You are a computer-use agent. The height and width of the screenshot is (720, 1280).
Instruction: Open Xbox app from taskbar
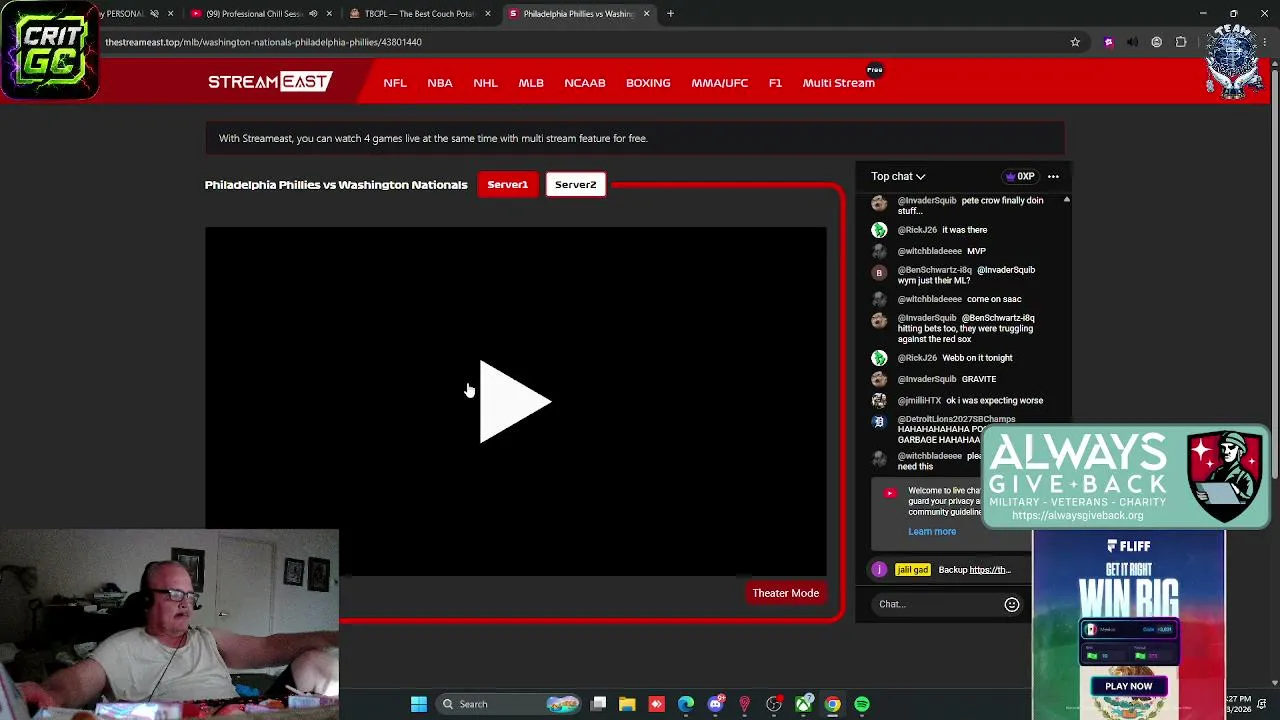[x=803, y=704]
